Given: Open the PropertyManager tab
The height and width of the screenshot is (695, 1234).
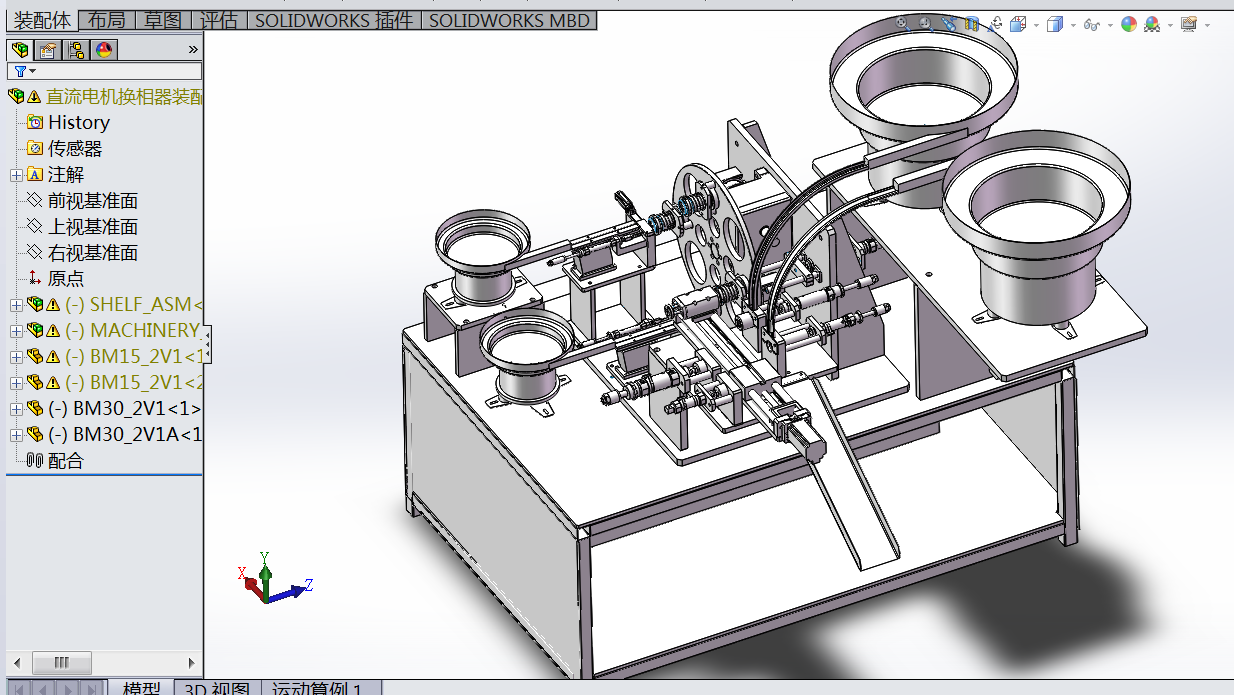Looking at the screenshot, I should (x=46, y=49).
